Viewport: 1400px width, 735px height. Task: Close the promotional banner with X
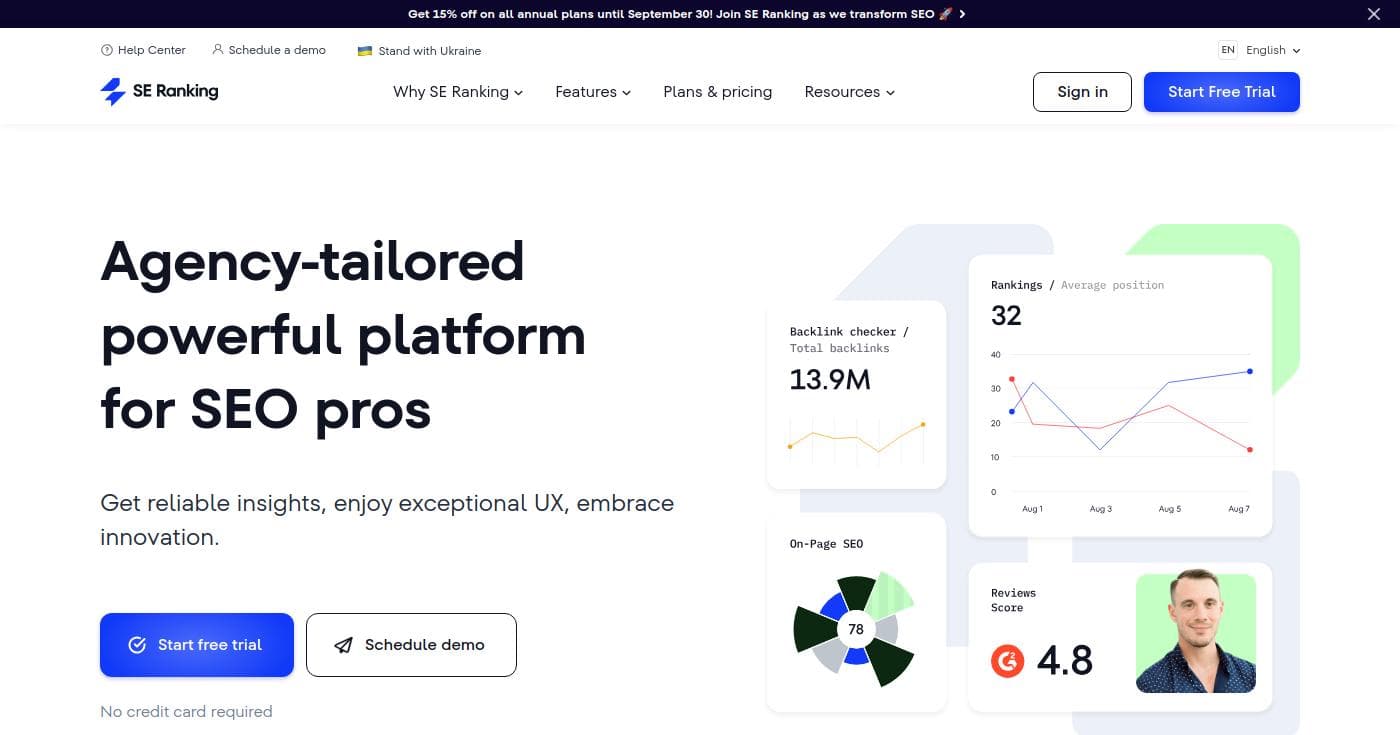(1373, 14)
